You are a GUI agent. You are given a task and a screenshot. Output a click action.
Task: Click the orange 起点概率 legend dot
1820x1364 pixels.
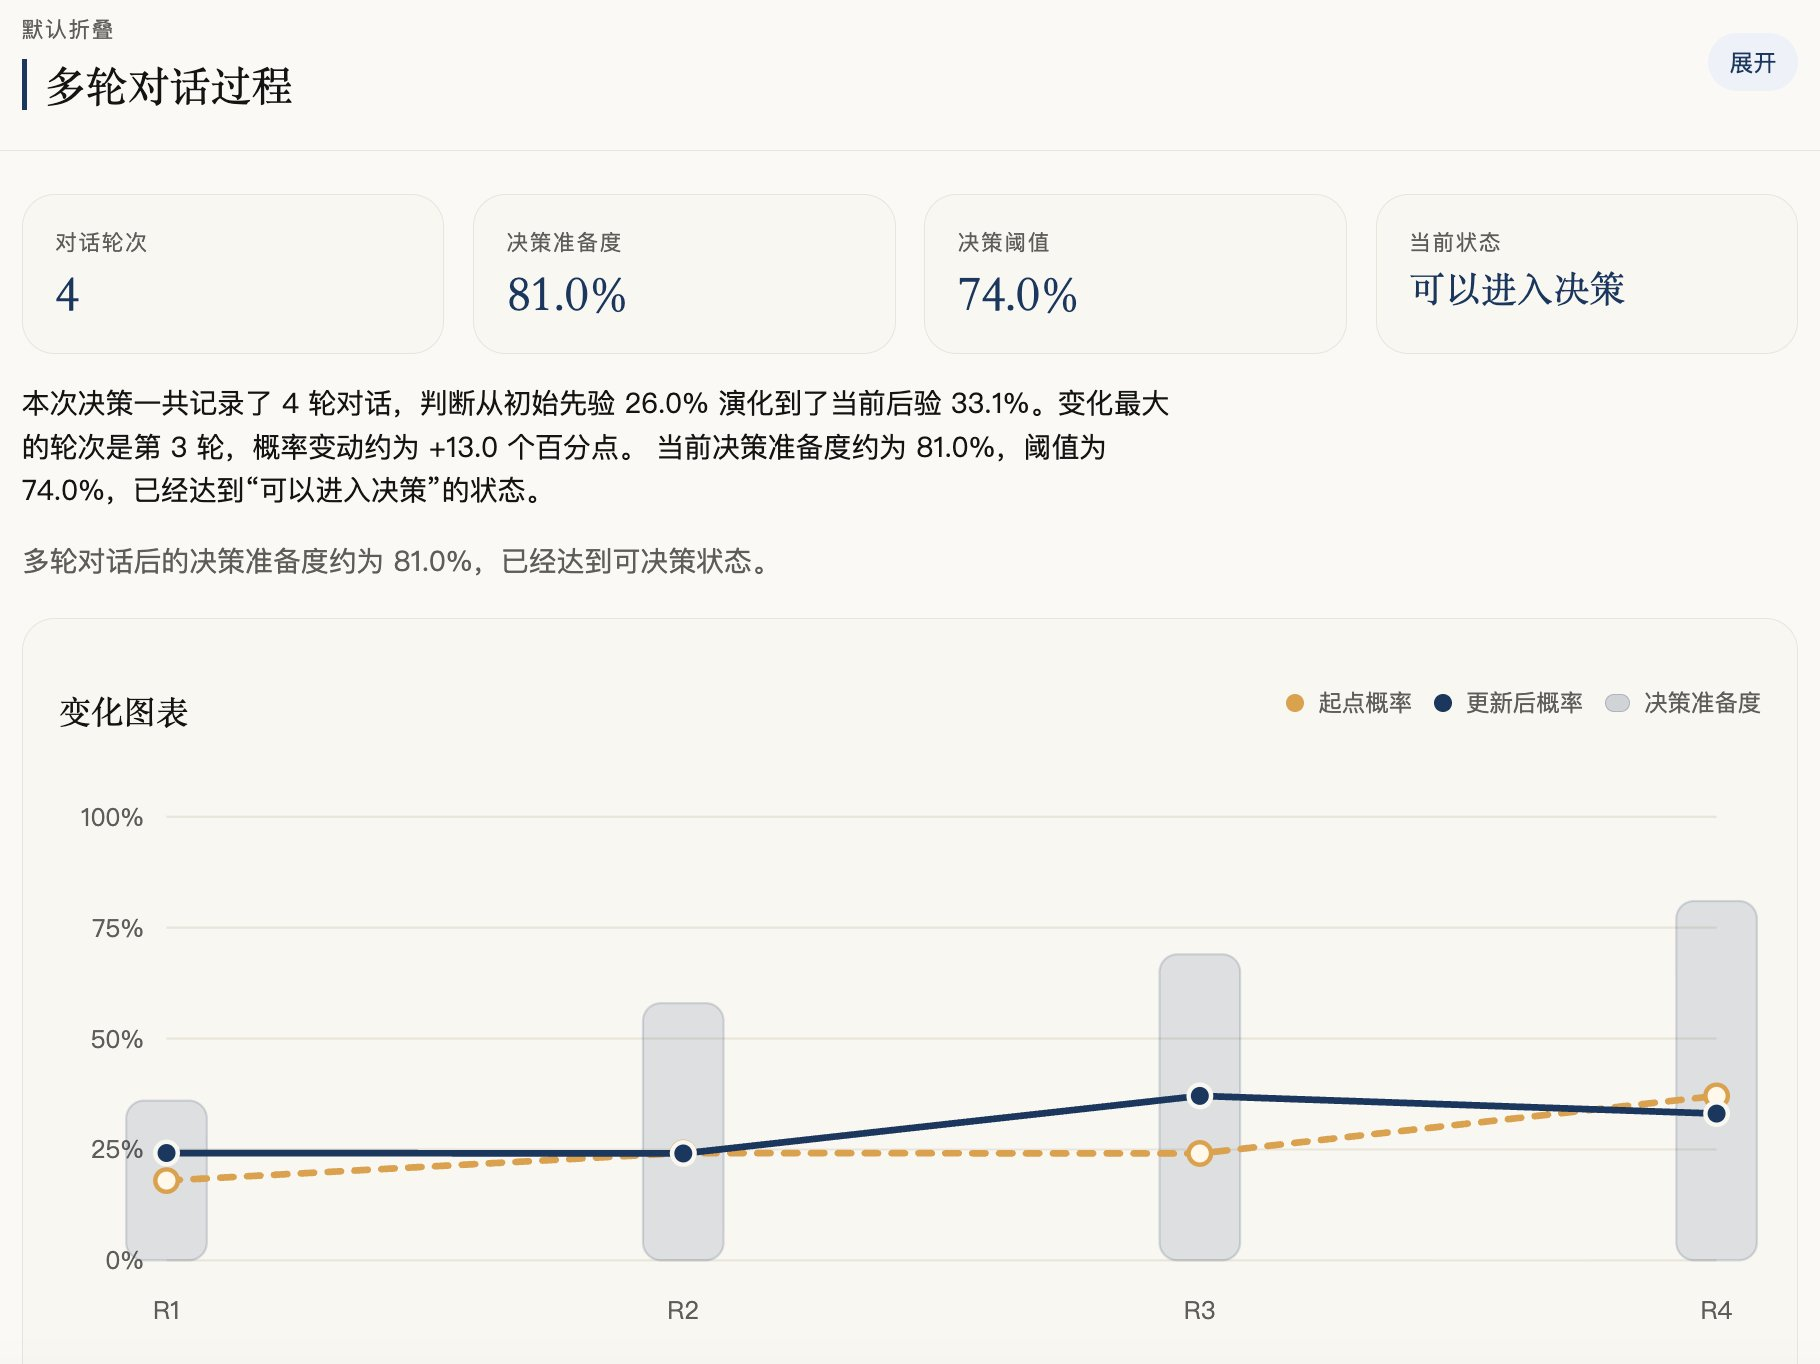(1295, 703)
